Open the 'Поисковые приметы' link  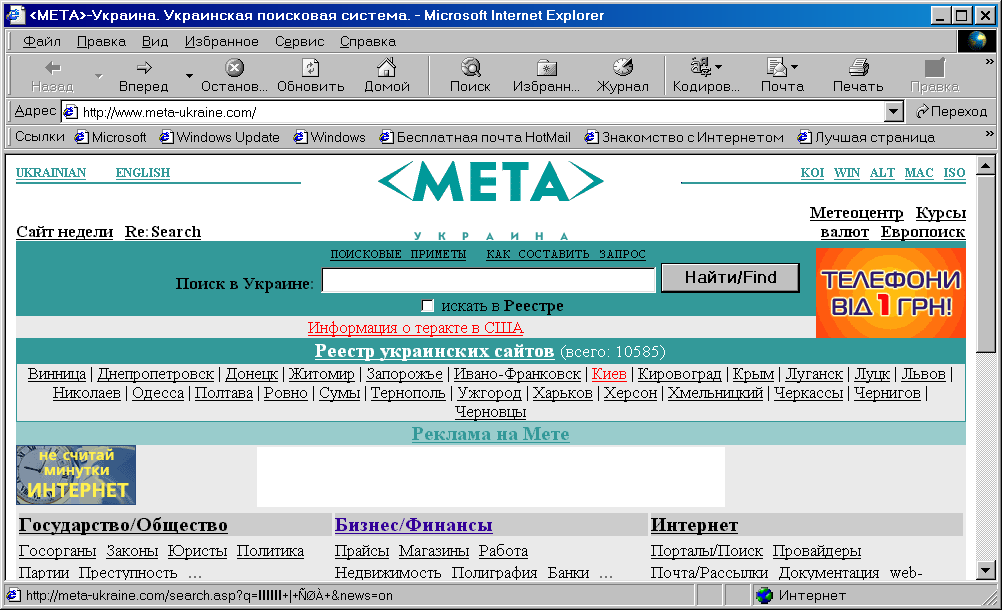[398, 254]
